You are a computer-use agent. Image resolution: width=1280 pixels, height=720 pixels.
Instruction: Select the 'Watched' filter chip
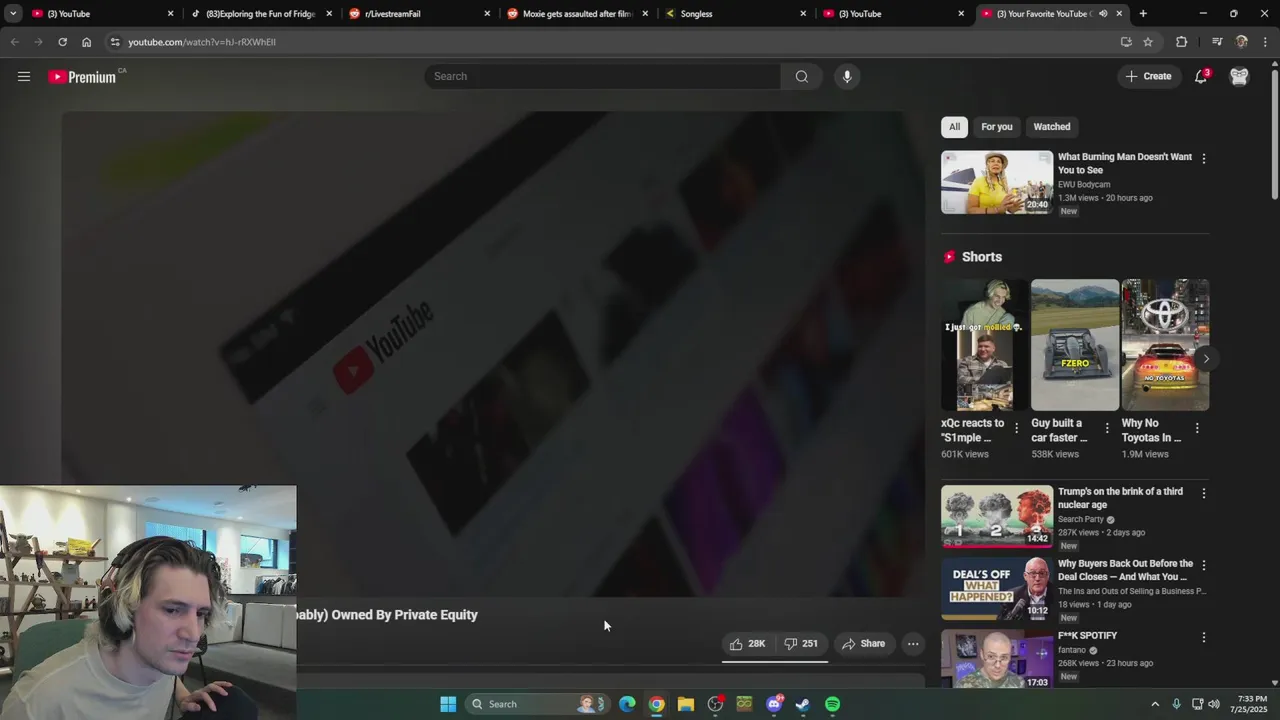point(1052,127)
